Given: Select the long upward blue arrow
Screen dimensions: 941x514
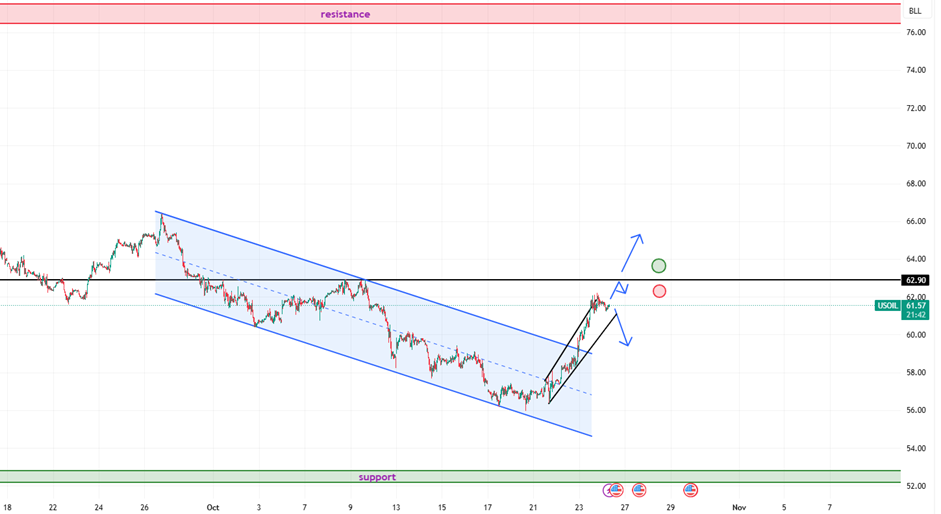Looking at the screenshot, I should [631, 252].
